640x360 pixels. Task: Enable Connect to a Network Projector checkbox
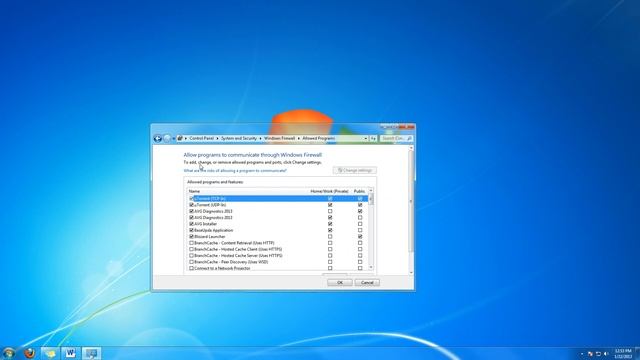pyautogui.click(x=191, y=269)
